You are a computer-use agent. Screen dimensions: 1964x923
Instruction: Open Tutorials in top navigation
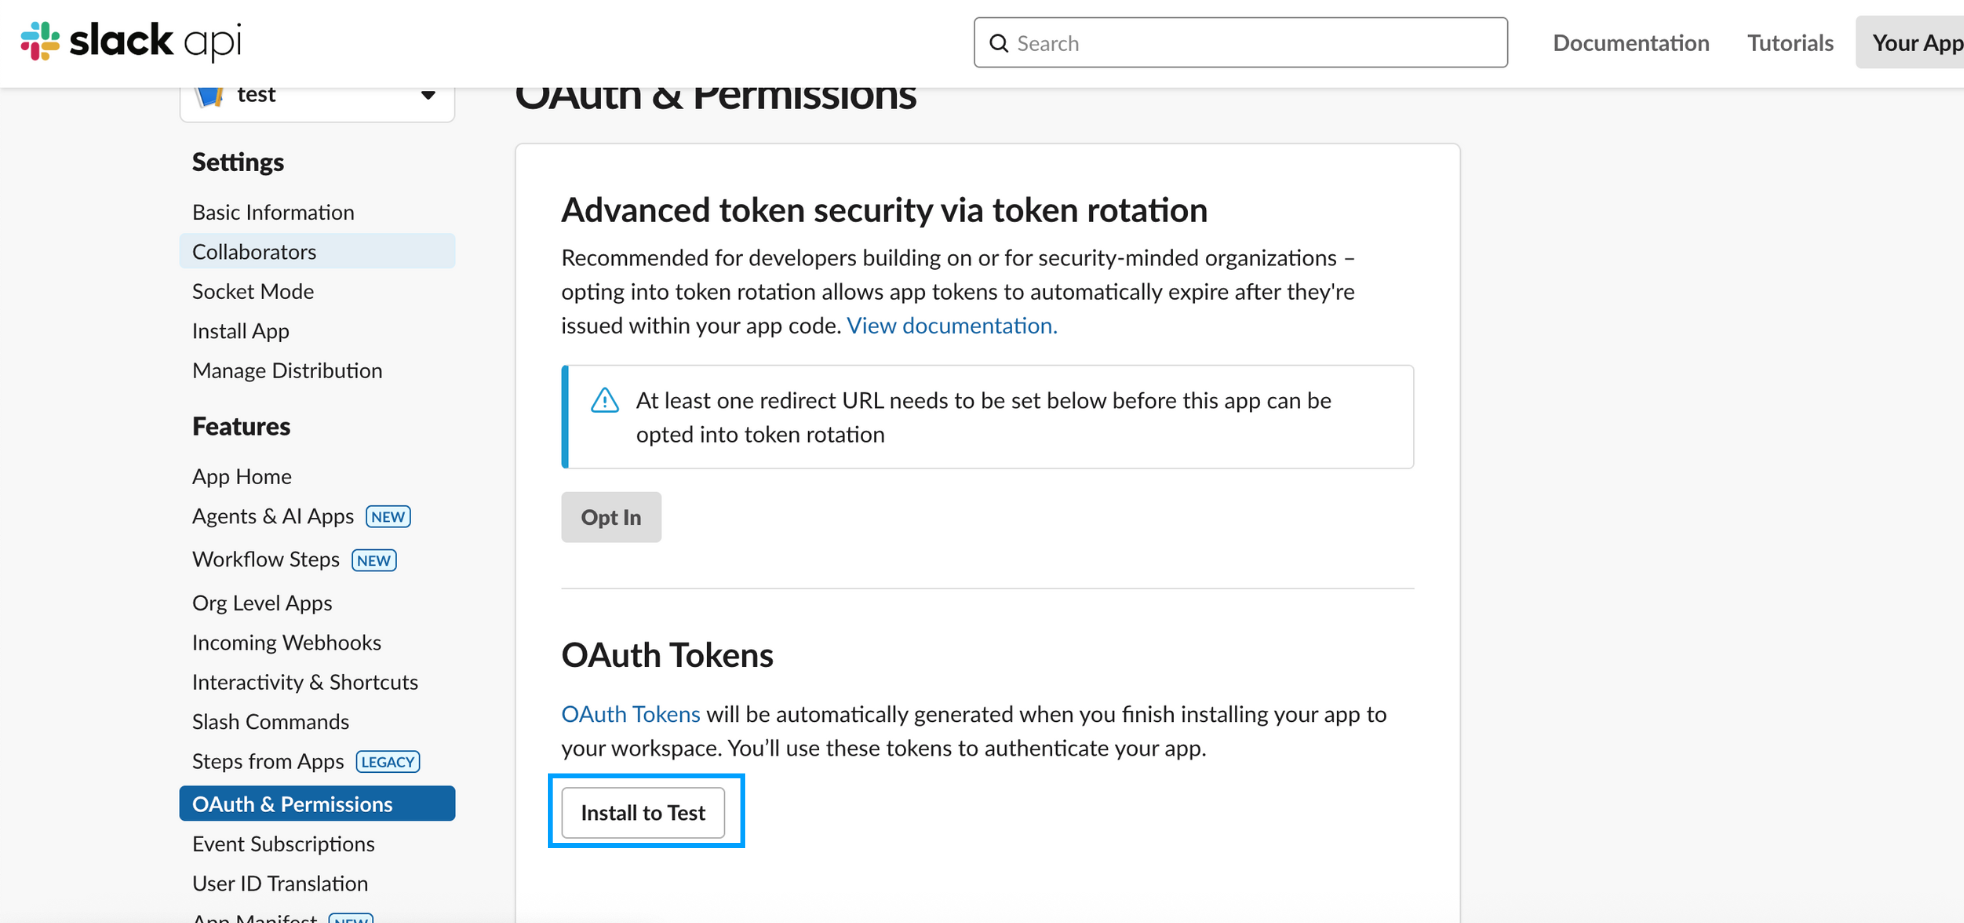coord(1789,43)
